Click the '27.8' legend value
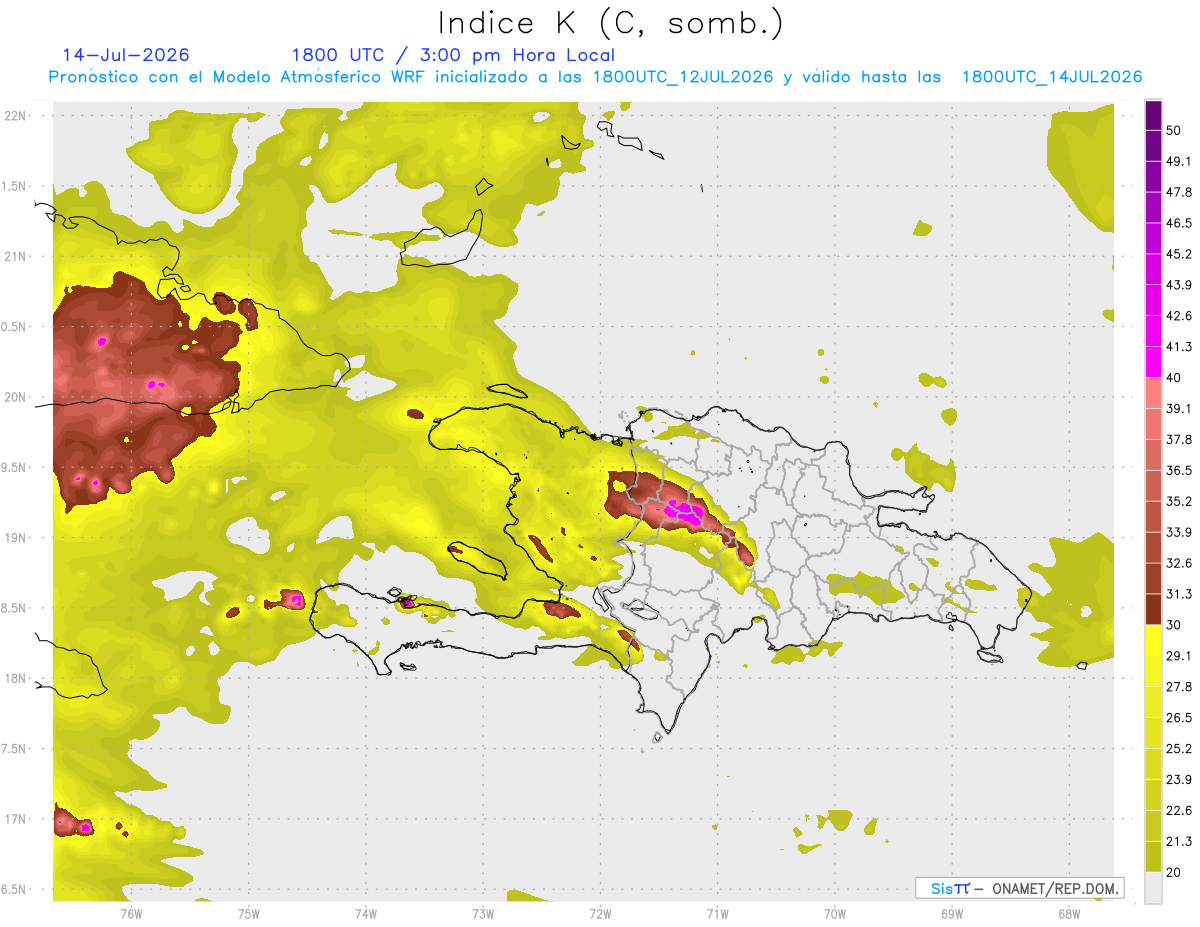 click(1179, 686)
